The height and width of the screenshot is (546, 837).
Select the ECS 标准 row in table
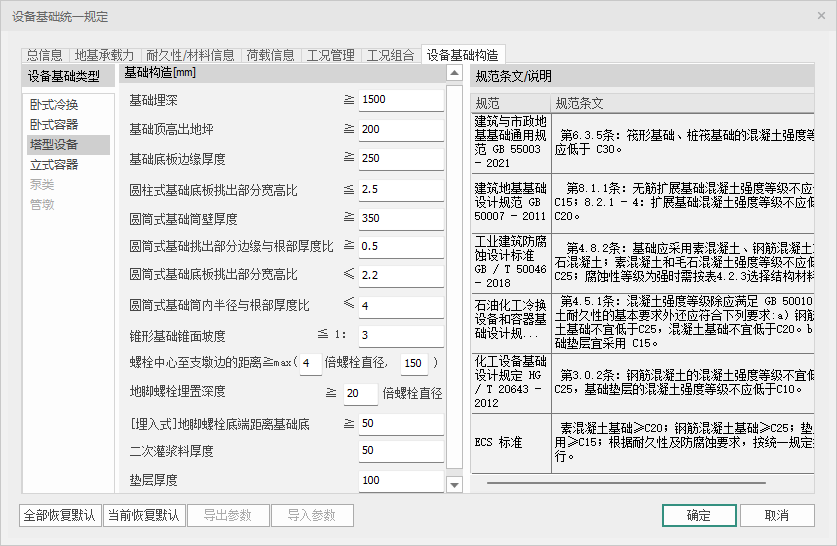[510, 442]
